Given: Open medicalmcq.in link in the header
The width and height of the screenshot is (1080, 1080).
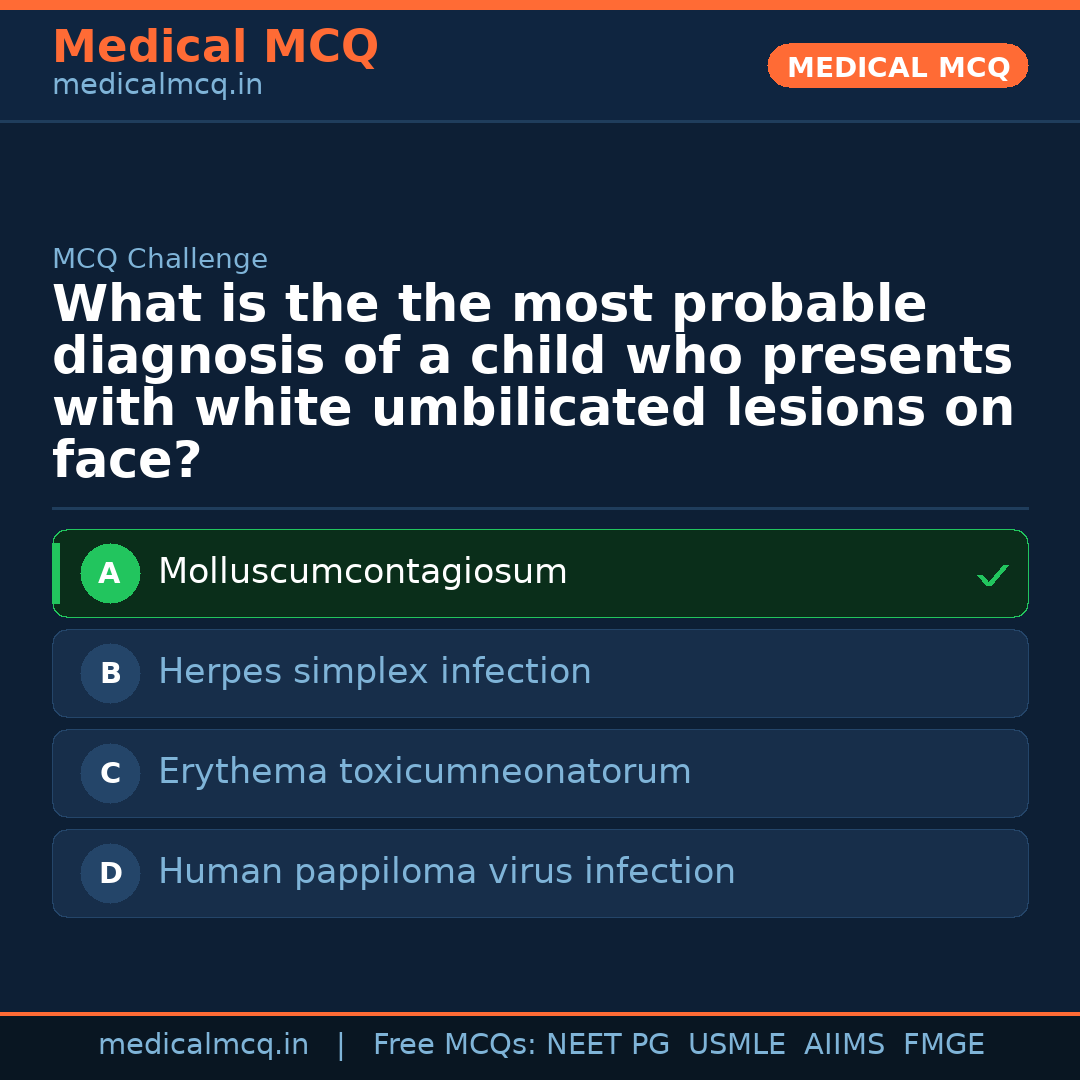Looking at the screenshot, I should coord(157,86).
